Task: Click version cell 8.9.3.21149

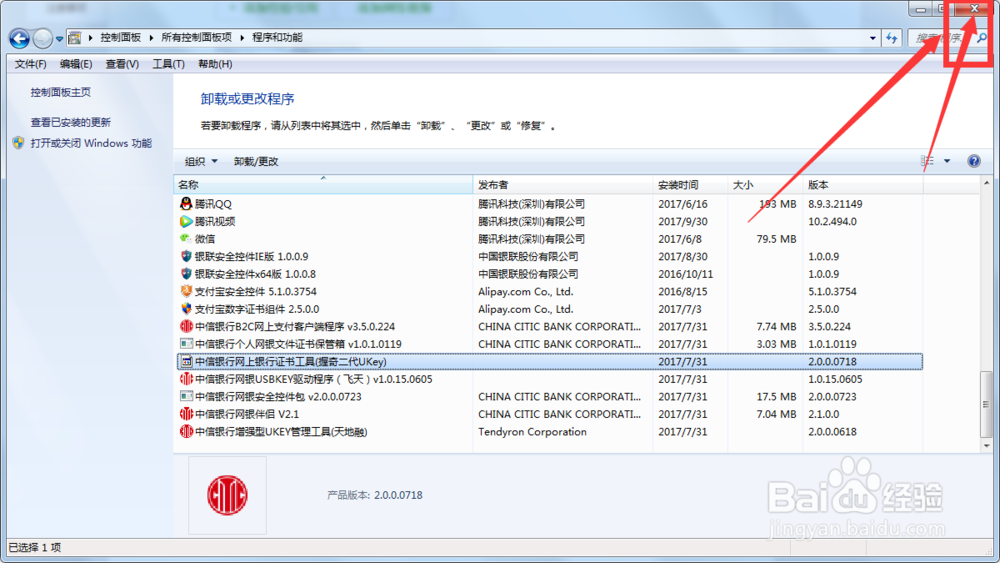Action: (835, 204)
